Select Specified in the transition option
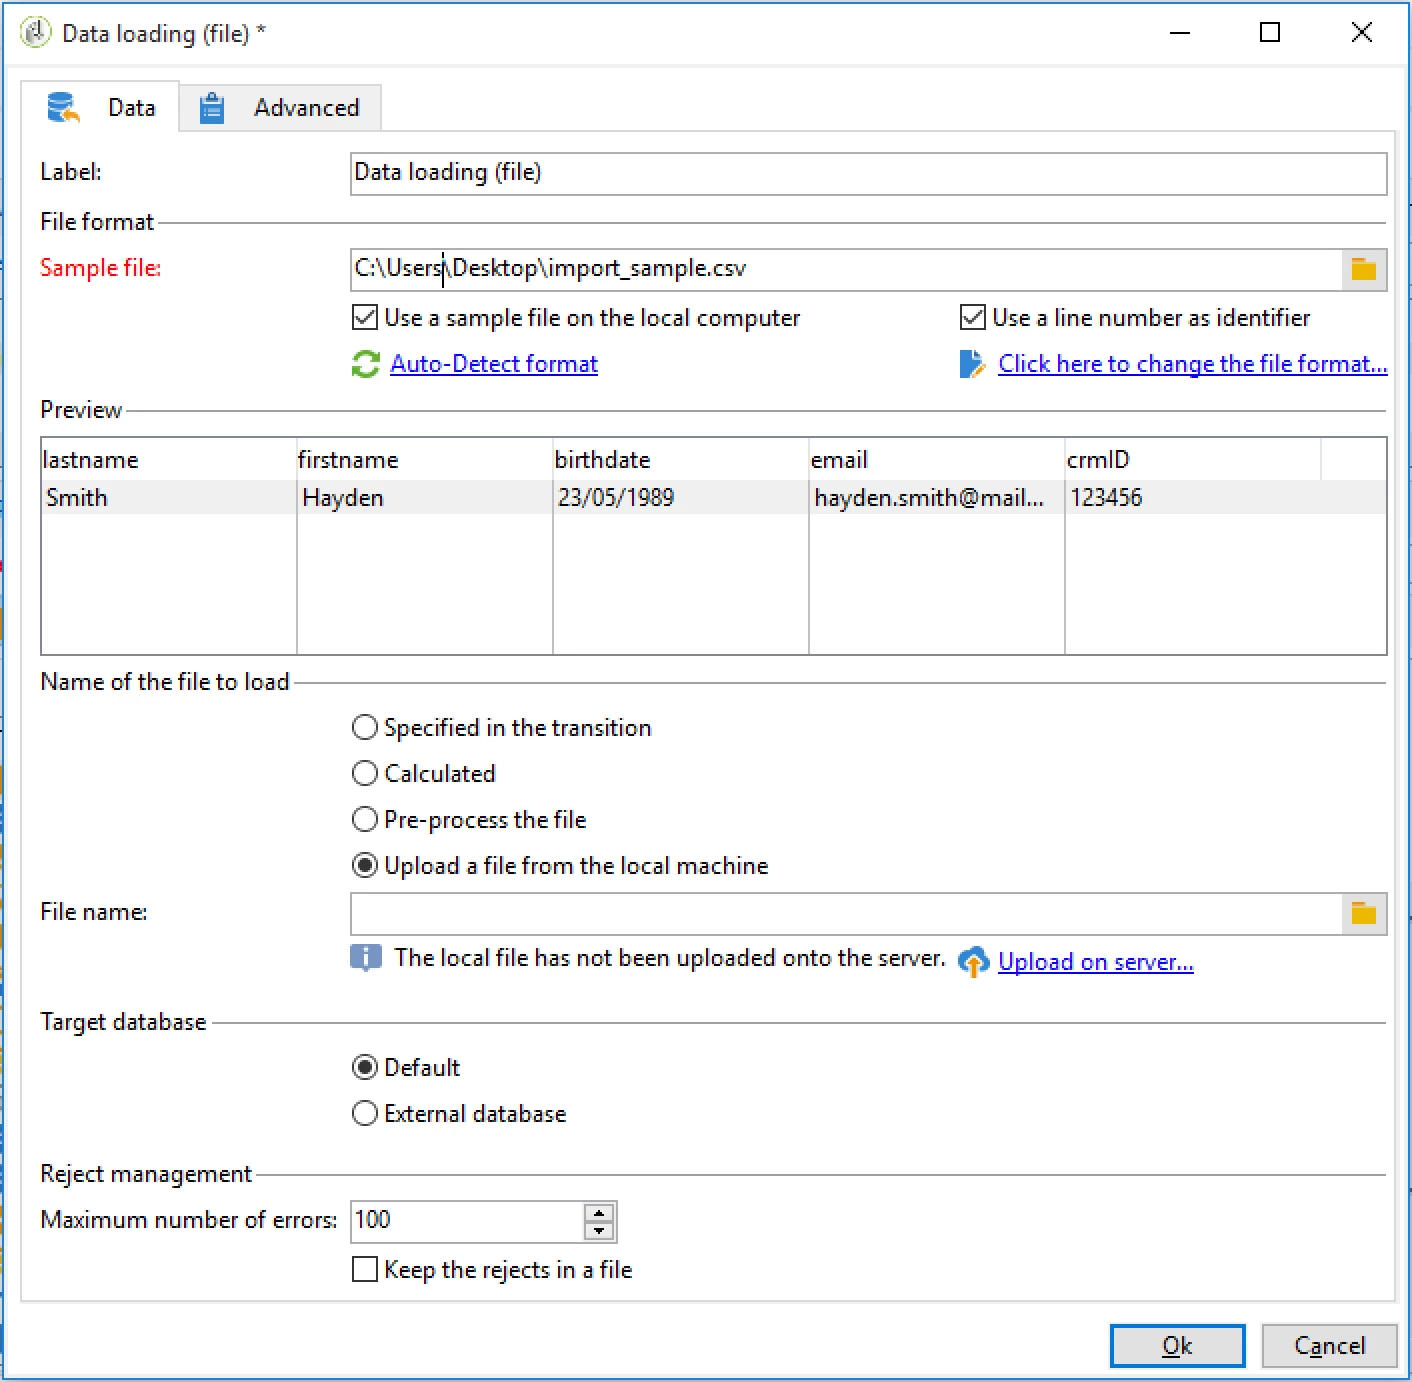This screenshot has height=1382, width=1412. tap(365, 728)
